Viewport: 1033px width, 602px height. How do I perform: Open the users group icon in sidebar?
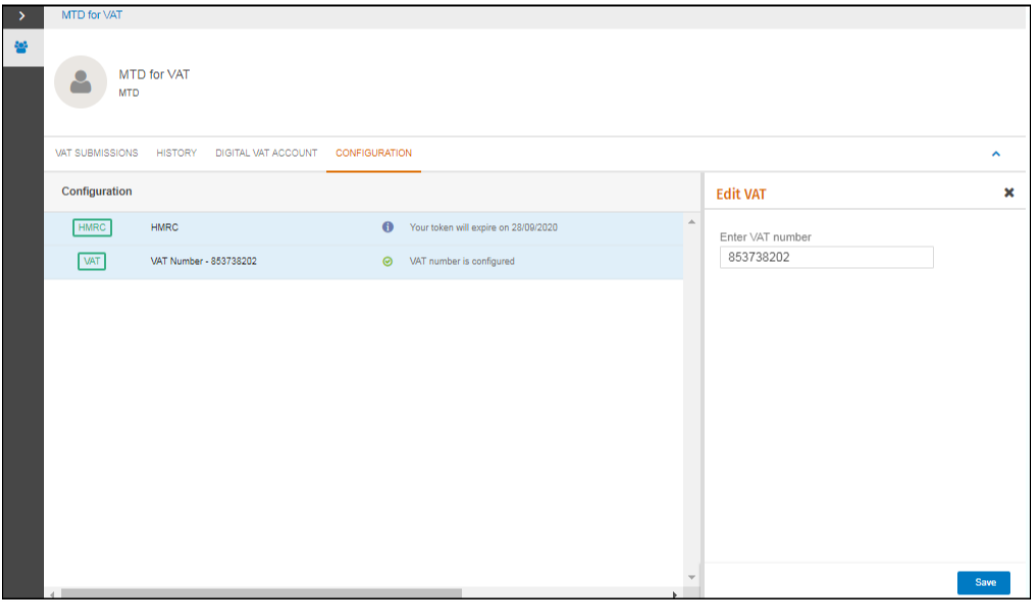pos(21,47)
